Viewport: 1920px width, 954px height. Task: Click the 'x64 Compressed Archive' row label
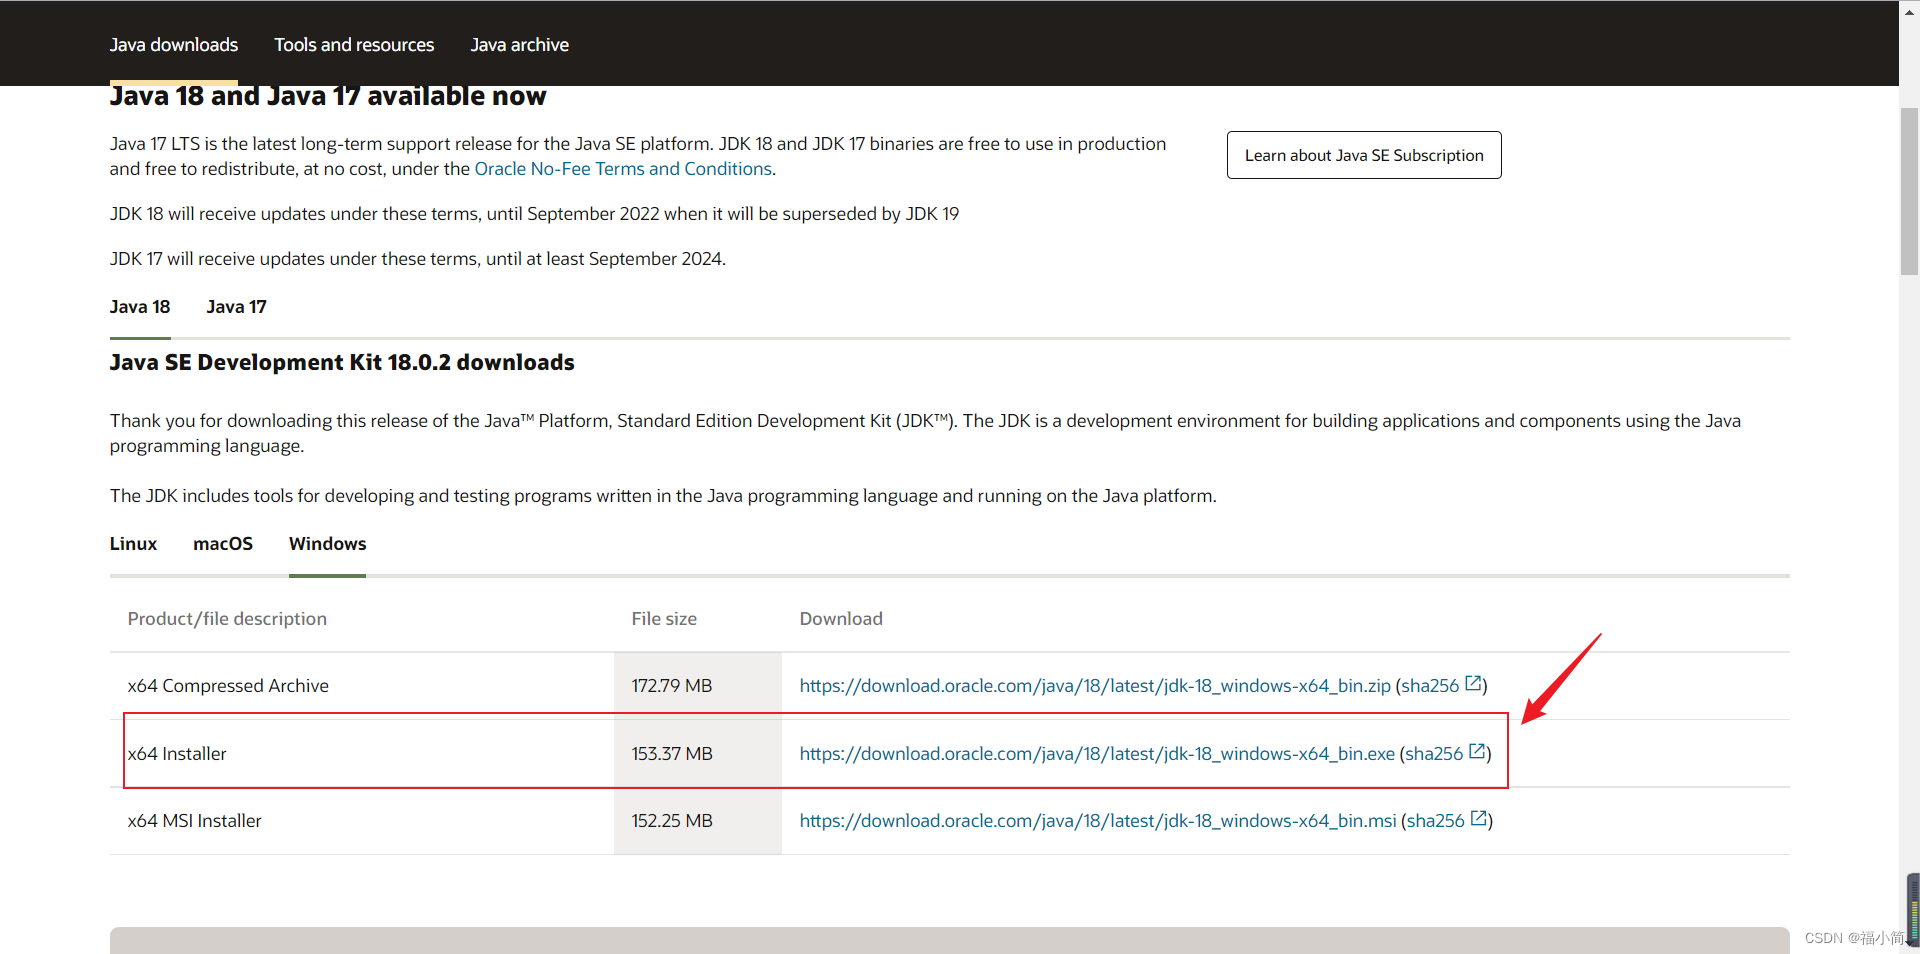(x=228, y=686)
